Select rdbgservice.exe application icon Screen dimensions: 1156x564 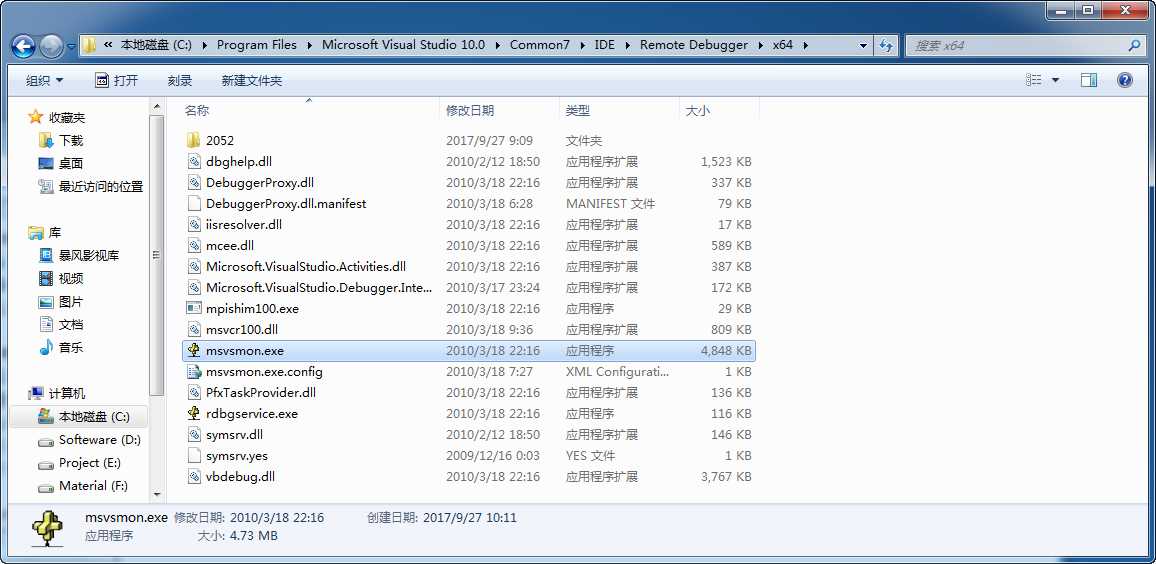(193, 414)
